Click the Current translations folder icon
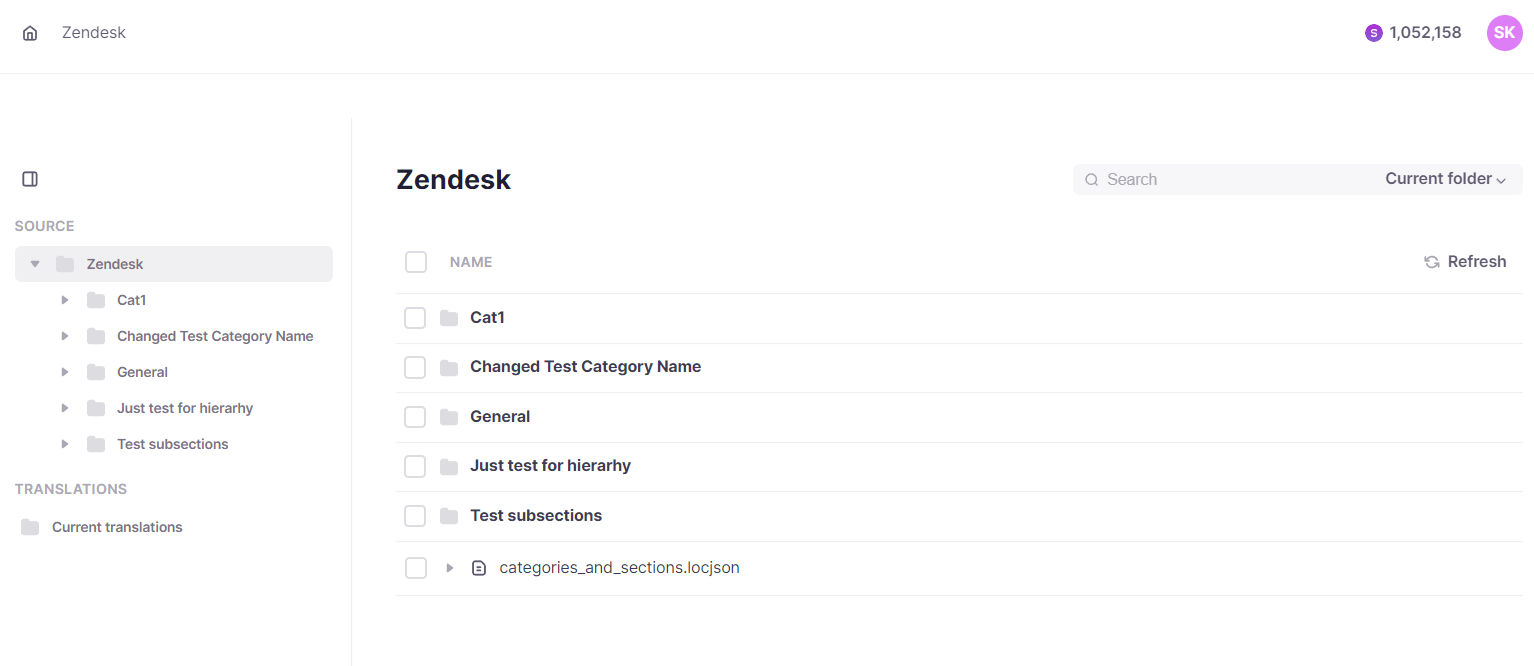 pos(30,527)
